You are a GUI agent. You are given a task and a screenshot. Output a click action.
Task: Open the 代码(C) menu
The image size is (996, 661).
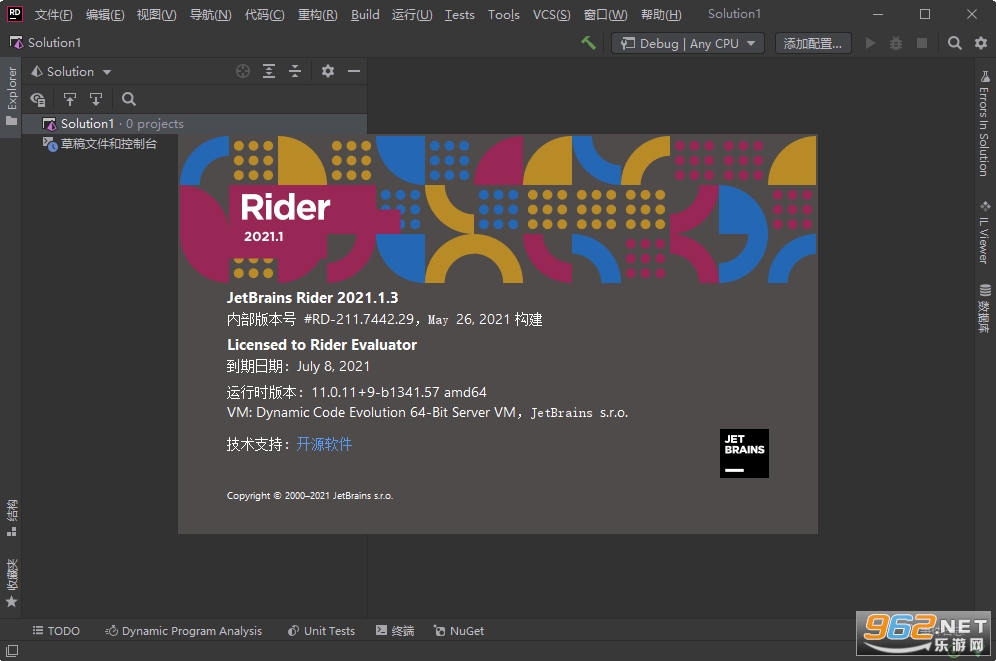pos(264,15)
